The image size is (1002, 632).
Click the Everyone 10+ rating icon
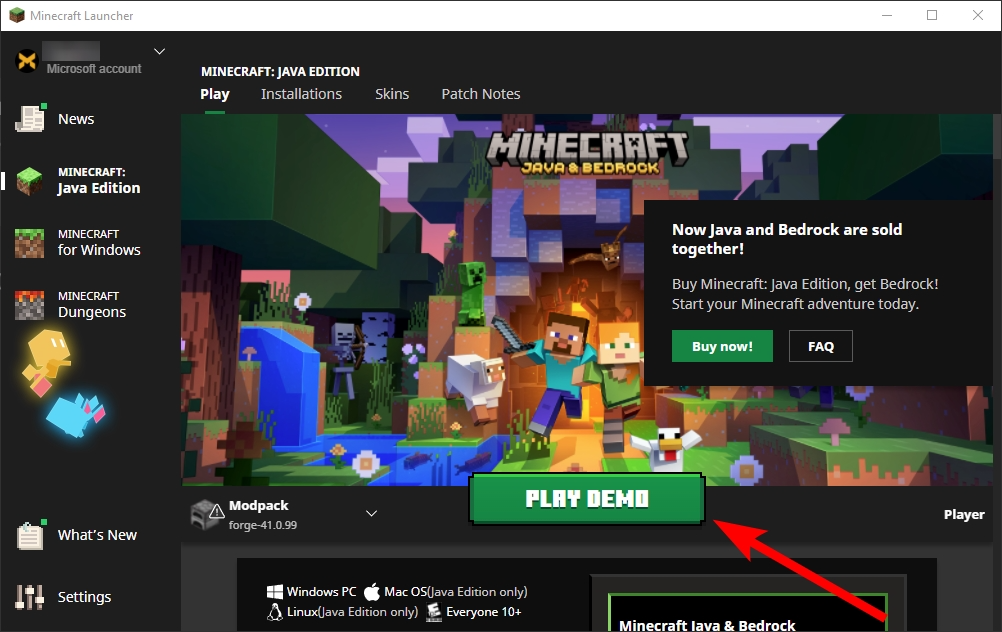(434, 612)
